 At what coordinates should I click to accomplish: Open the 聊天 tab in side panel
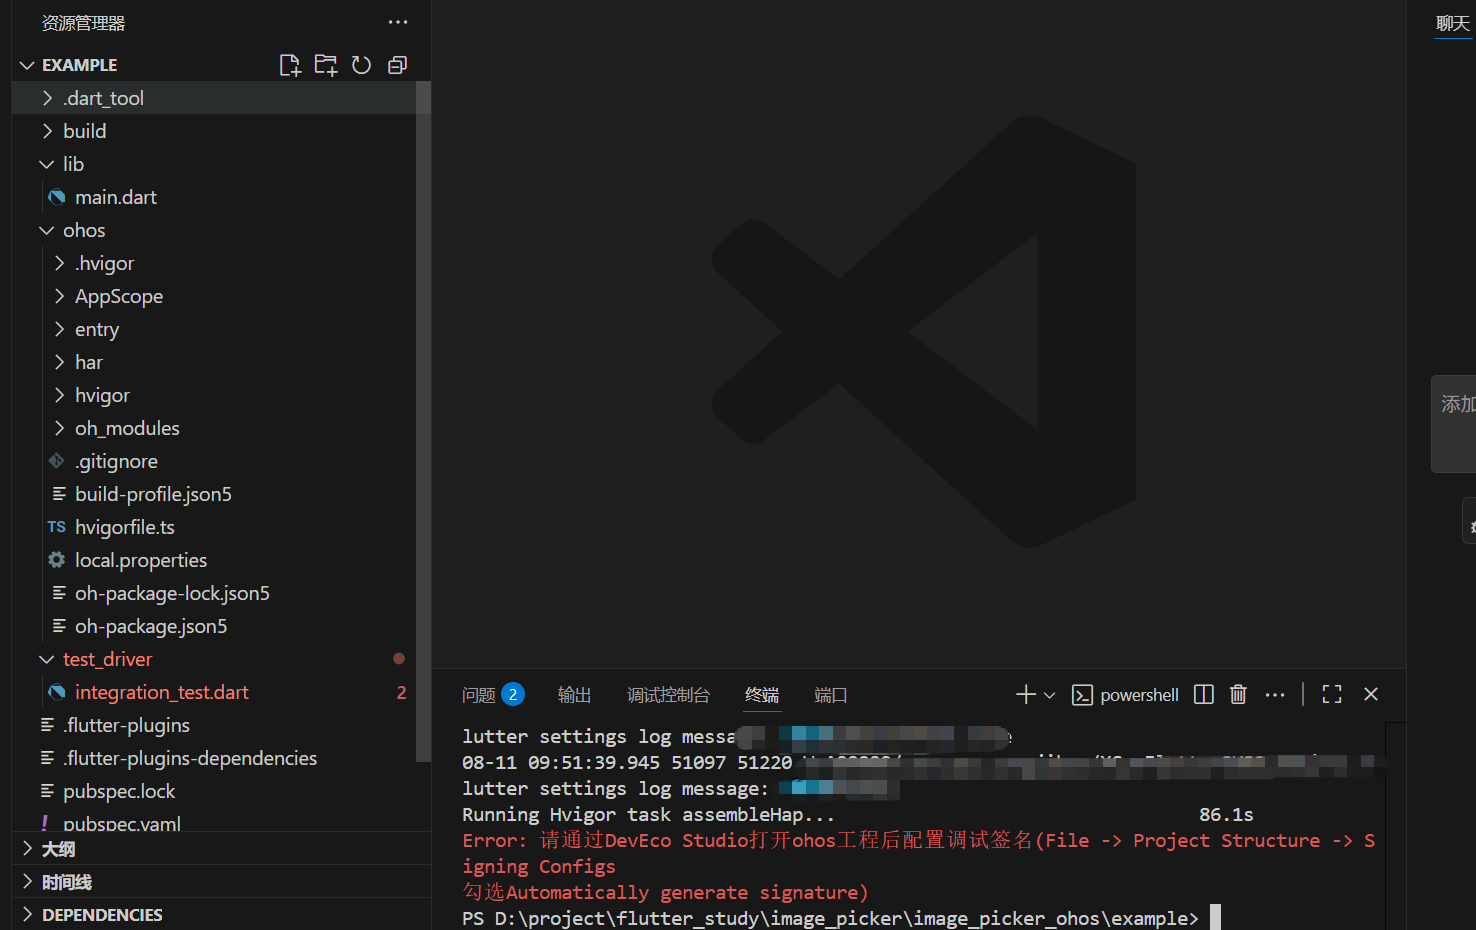coord(1453,23)
